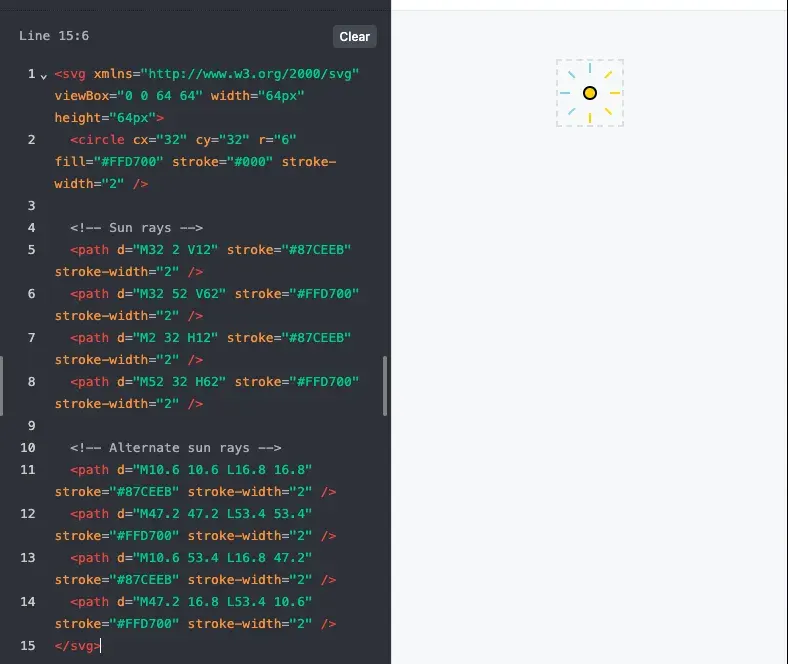This screenshot has height=664, width=788.
Task: Click the Clear button
Action: [354, 37]
